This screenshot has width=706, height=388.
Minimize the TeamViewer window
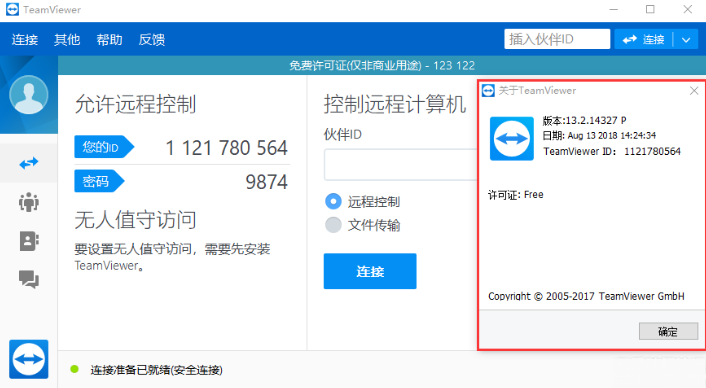[614, 9]
